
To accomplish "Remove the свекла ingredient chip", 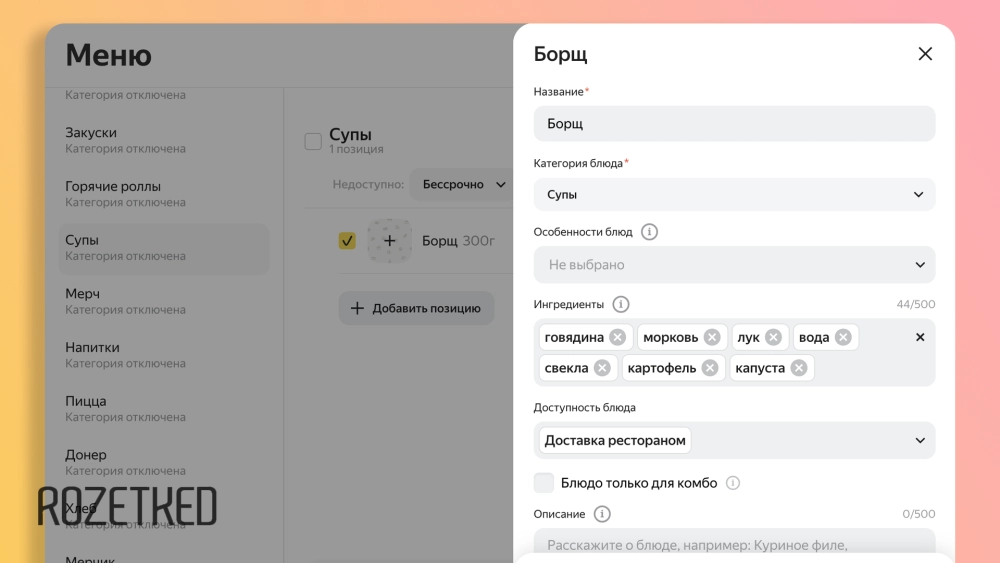I will (x=602, y=368).
